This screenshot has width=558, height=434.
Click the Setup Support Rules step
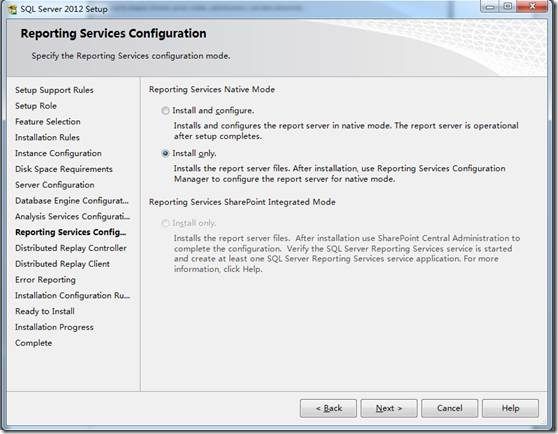pyautogui.click(x=54, y=90)
